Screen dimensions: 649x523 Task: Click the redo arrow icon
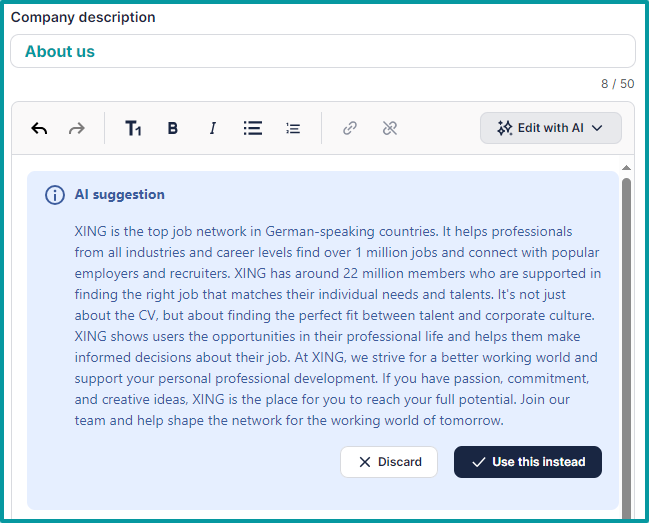76,128
